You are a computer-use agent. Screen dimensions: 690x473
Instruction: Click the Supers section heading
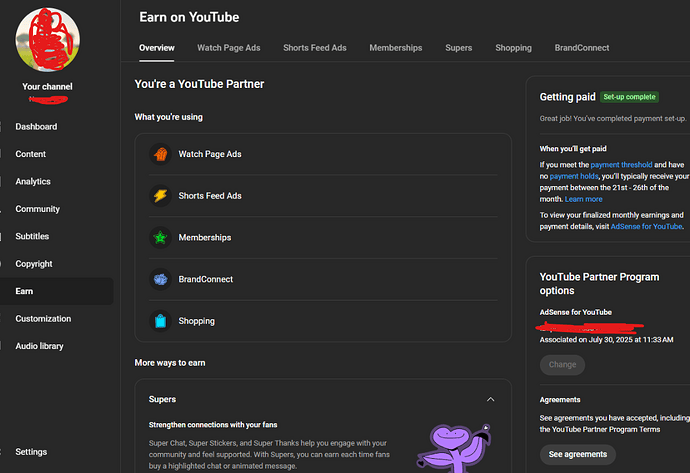(162, 399)
